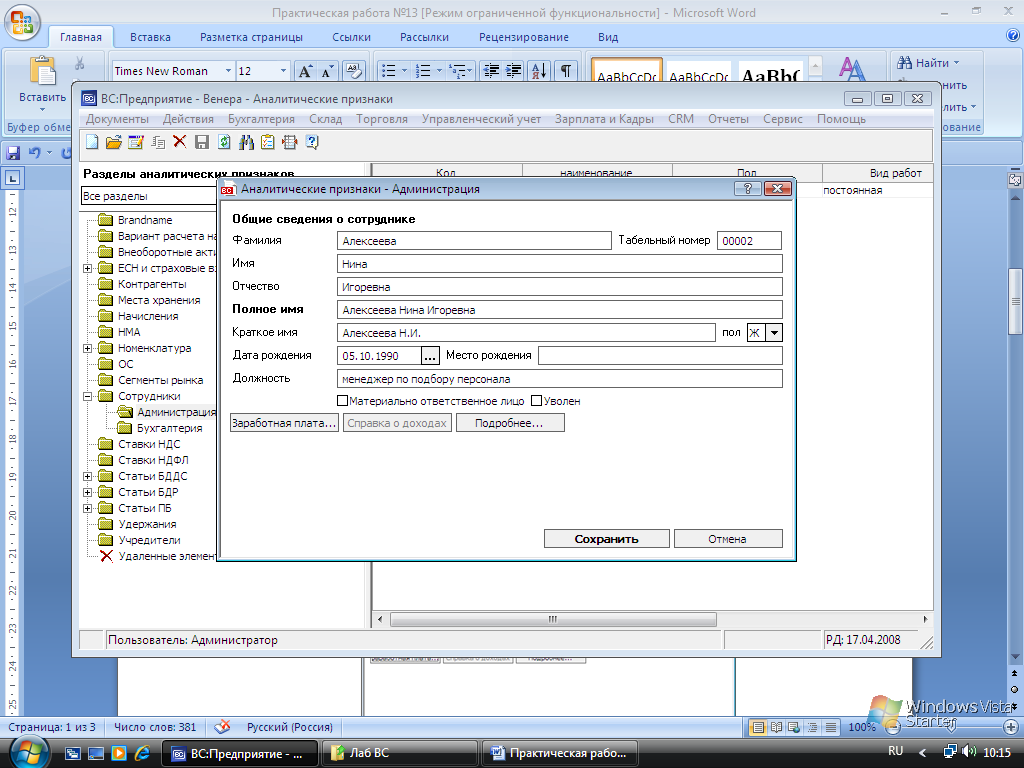
Task: Click the Word Help icon at ribbon corner
Action: [x=1014, y=36]
